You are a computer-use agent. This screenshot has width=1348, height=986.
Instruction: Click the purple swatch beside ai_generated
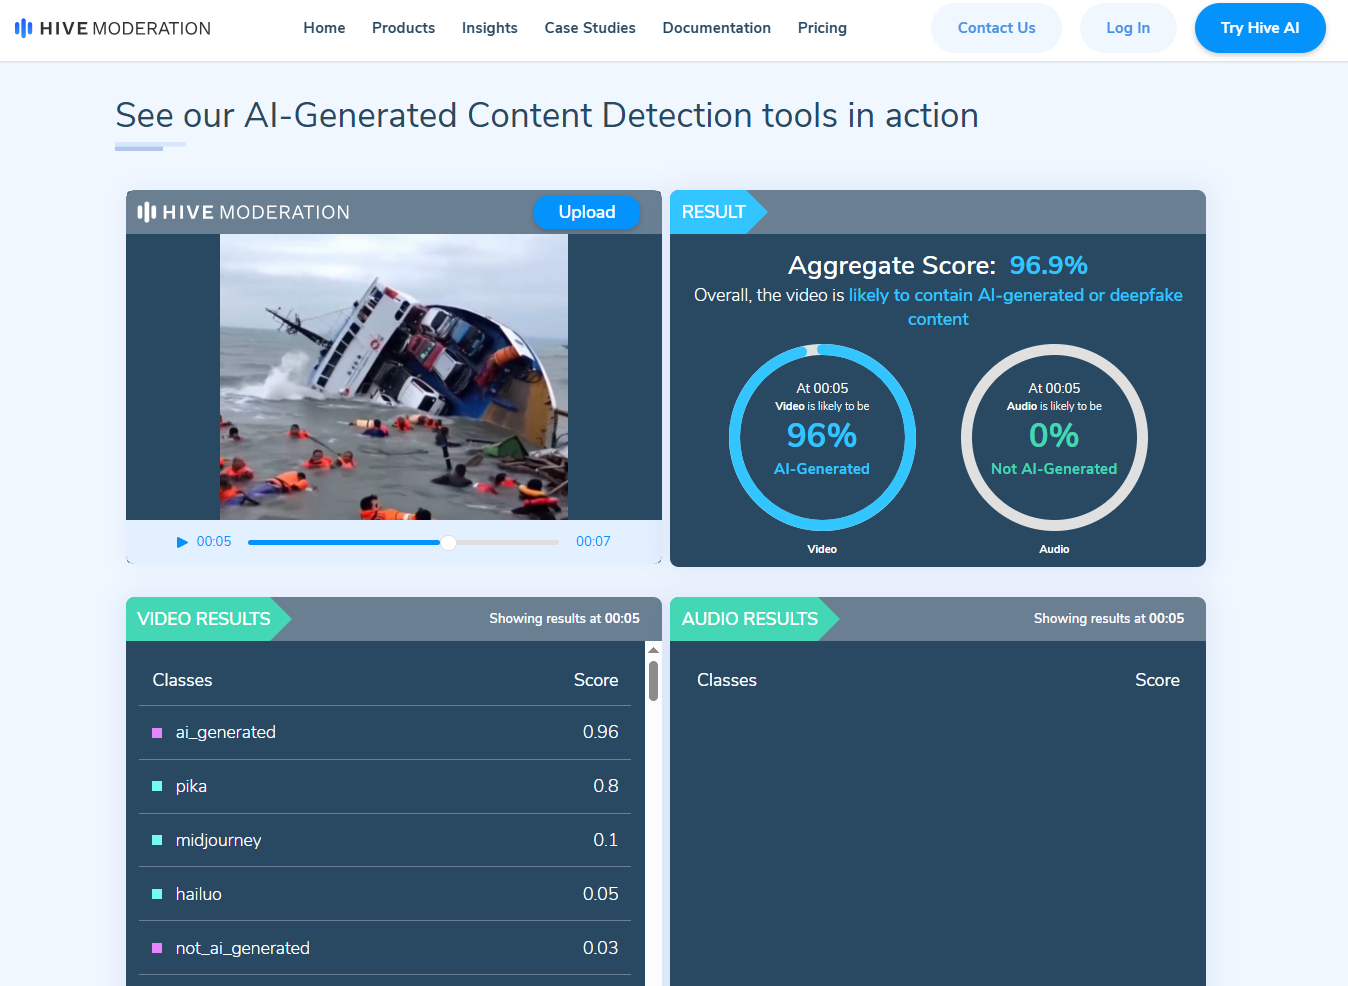[x=157, y=733]
